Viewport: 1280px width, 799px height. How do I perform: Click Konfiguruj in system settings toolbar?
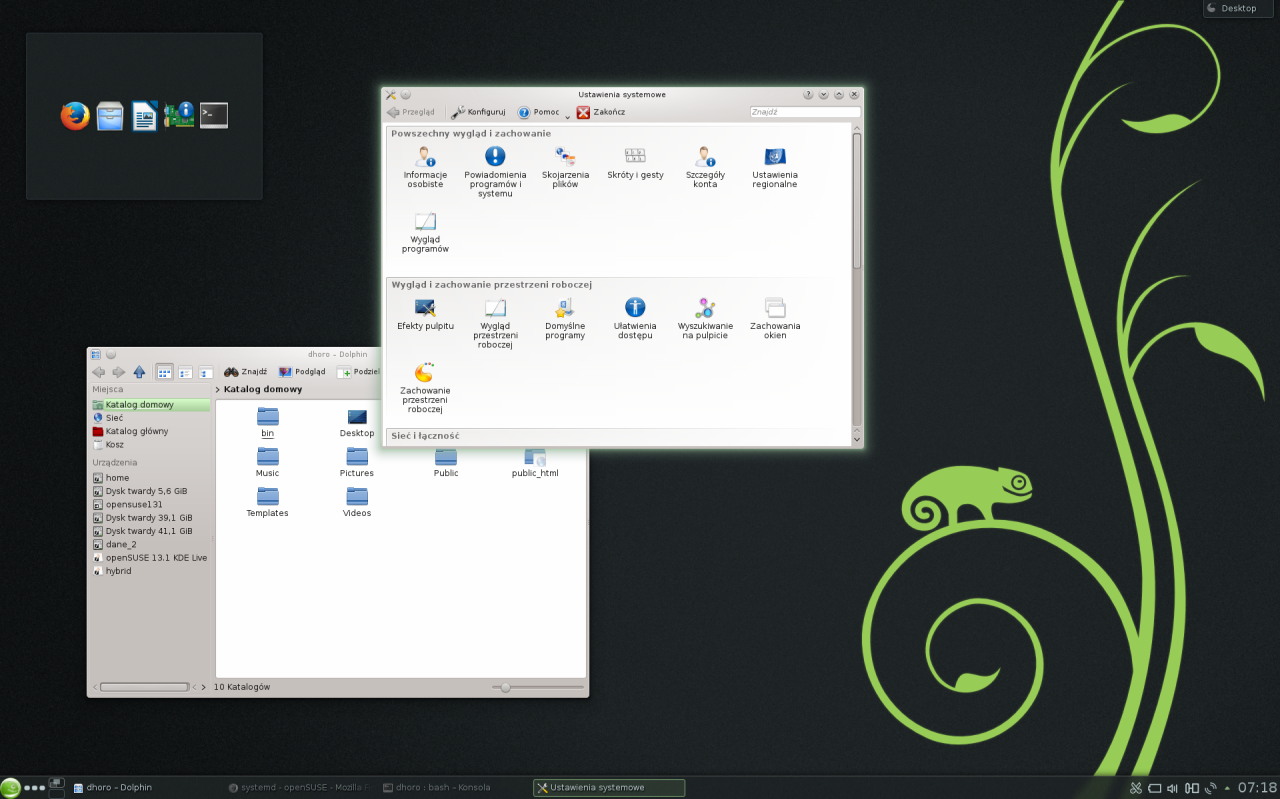pos(478,112)
